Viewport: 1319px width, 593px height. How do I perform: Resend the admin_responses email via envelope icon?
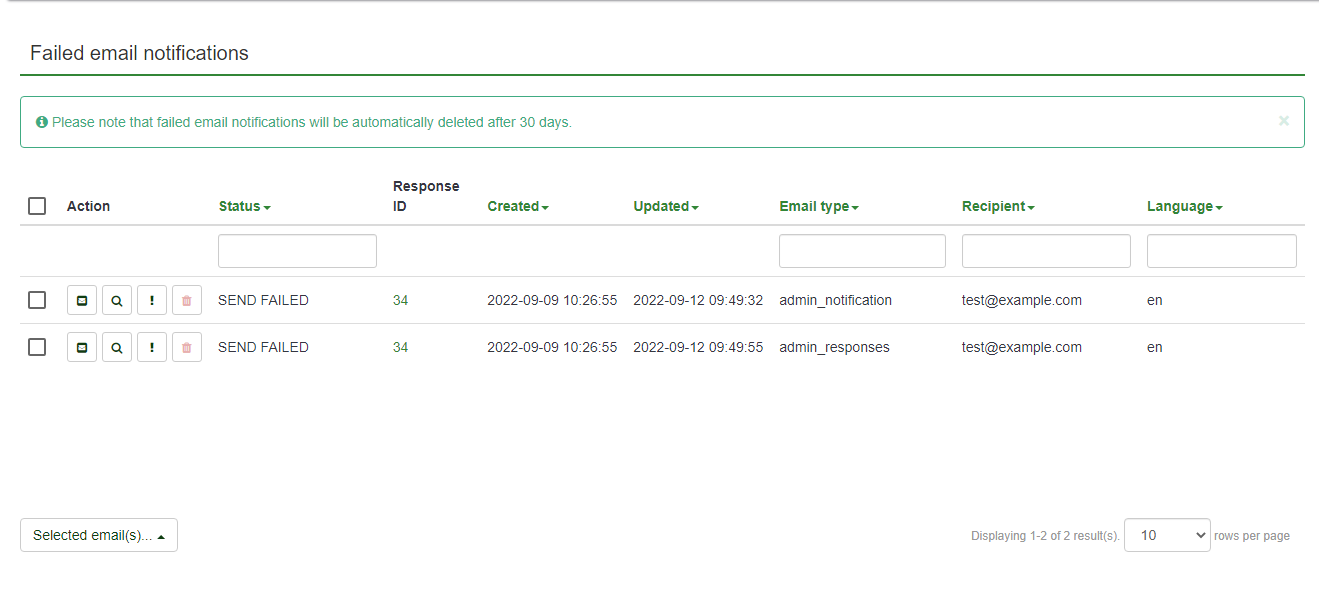click(82, 347)
